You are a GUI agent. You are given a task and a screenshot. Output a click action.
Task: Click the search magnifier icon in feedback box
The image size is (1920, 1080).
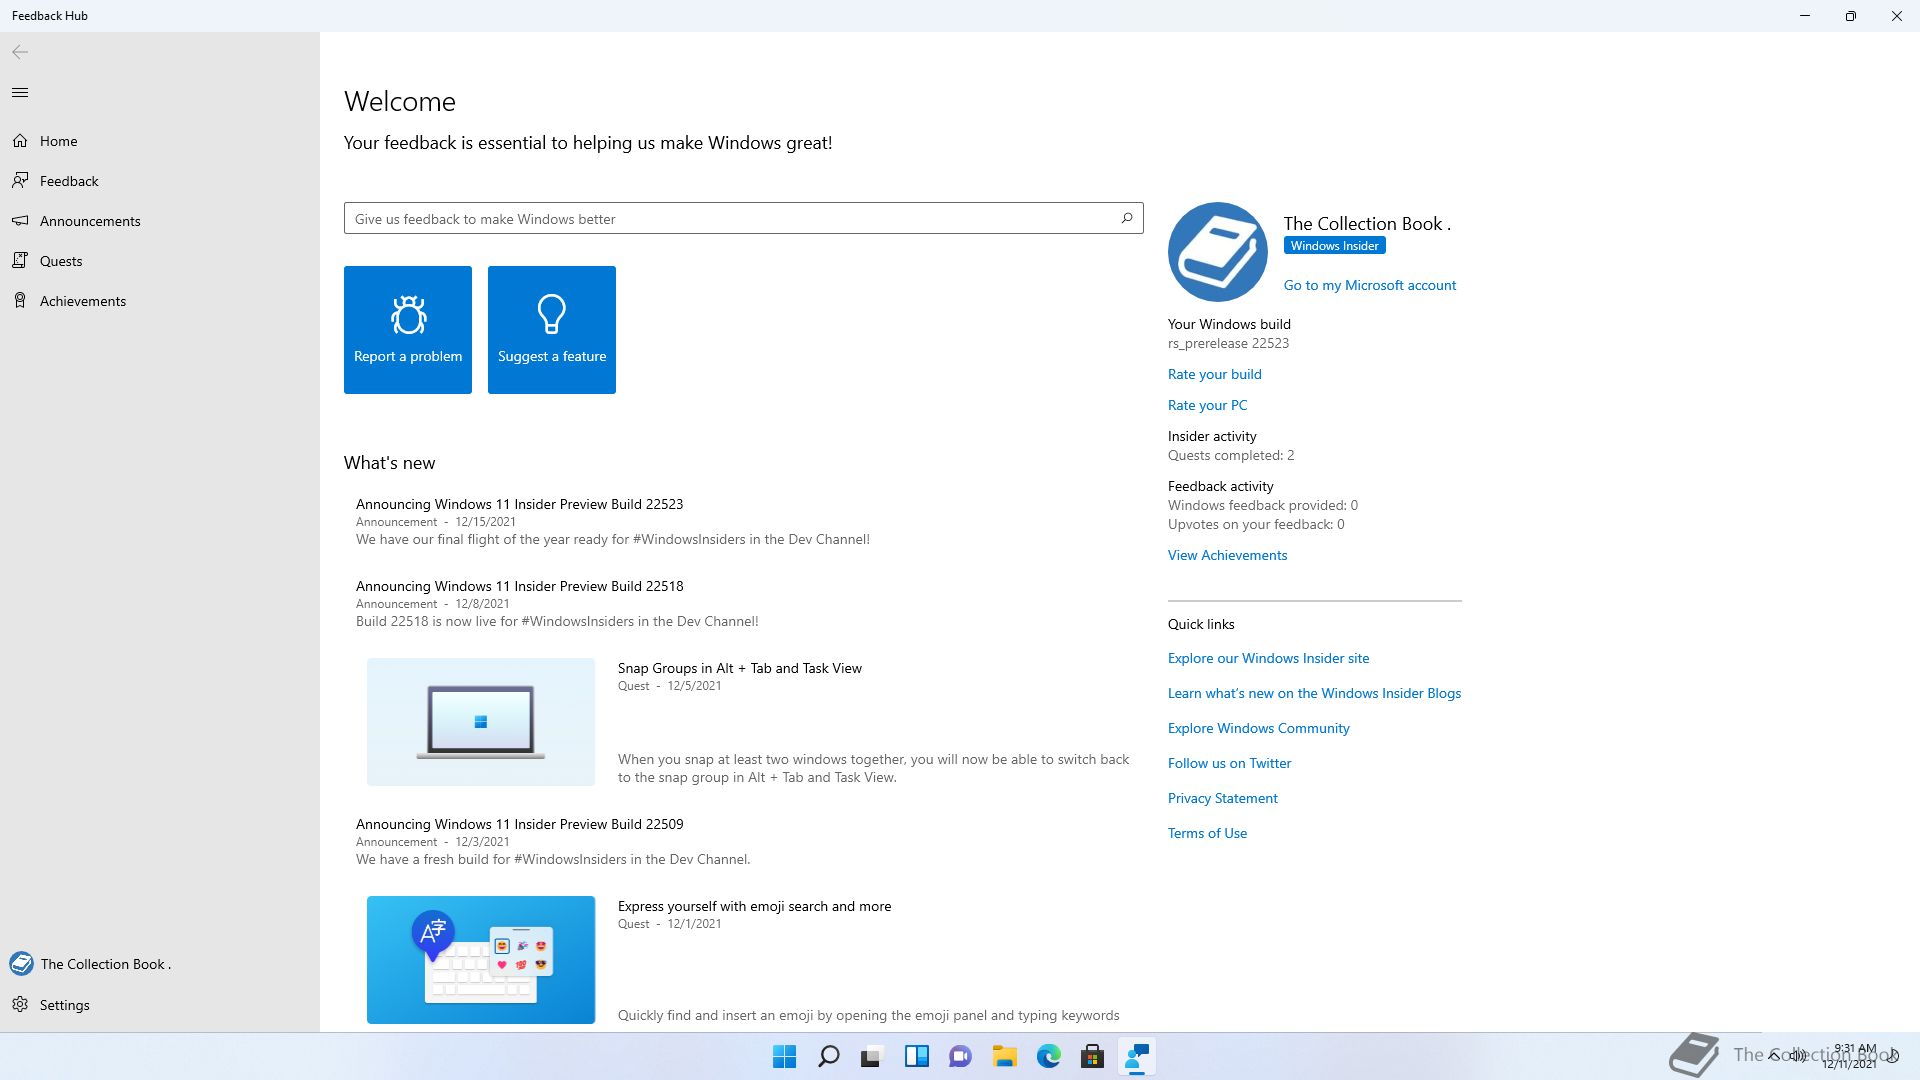pyautogui.click(x=1127, y=218)
